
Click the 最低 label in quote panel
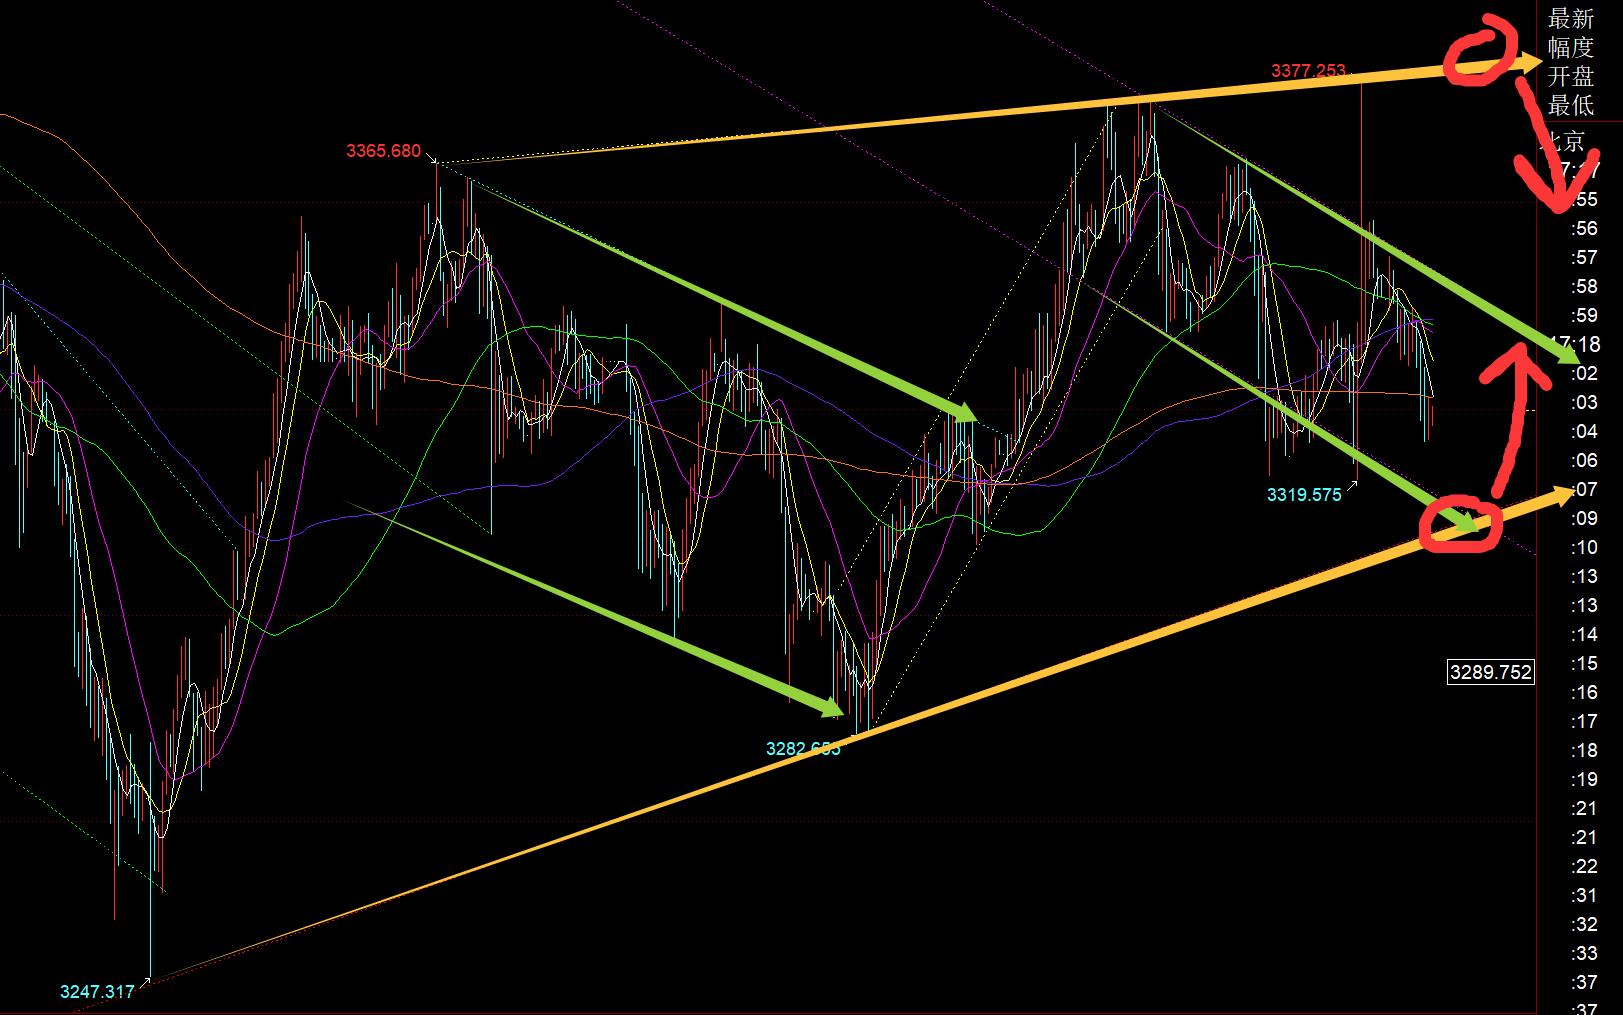point(1570,105)
